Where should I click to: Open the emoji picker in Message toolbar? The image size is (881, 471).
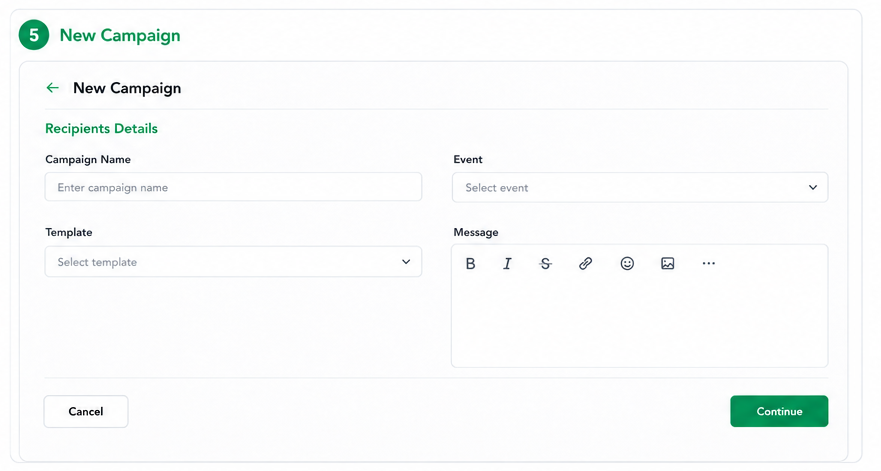pos(627,263)
